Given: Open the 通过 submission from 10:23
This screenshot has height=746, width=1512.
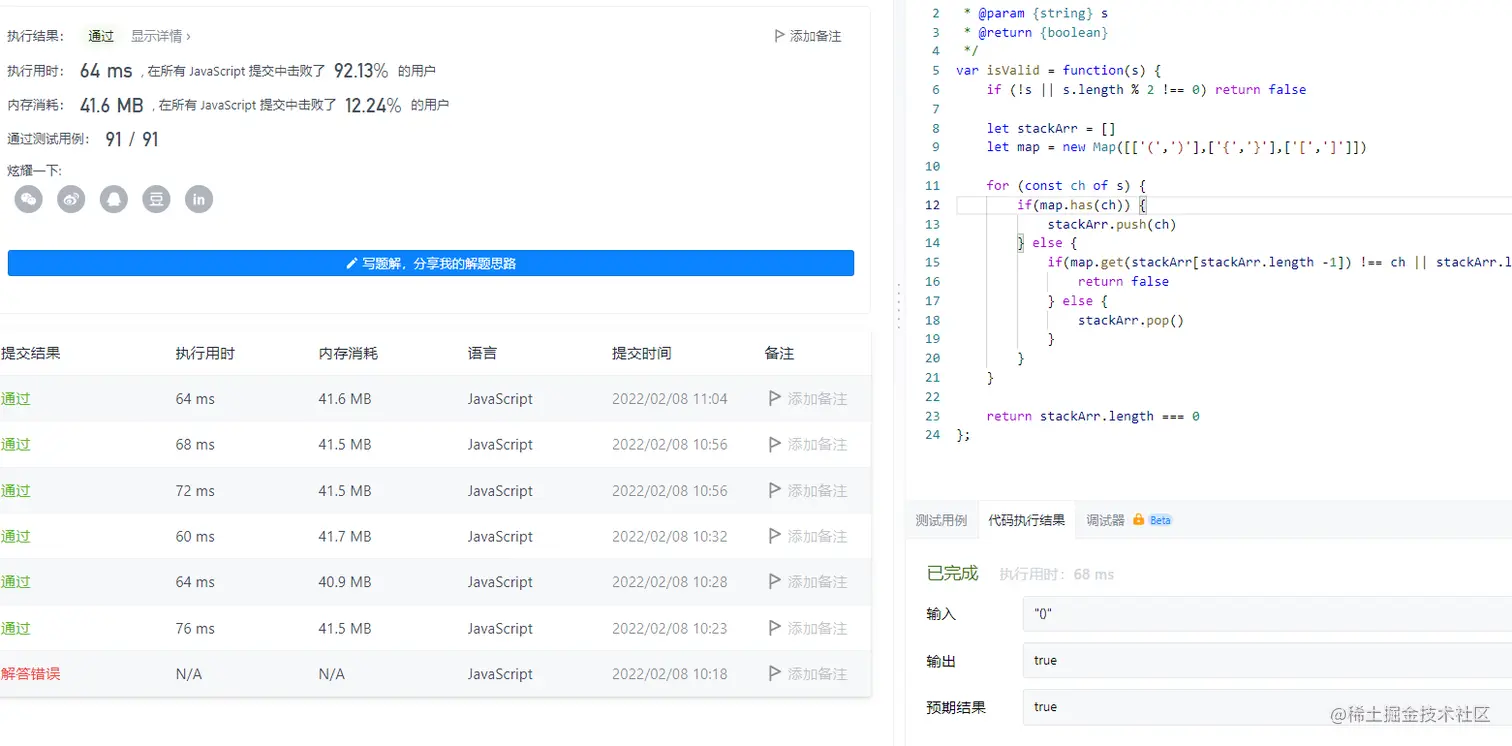Looking at the screenshot, I should pyautogui.click(x=16, y=629).
